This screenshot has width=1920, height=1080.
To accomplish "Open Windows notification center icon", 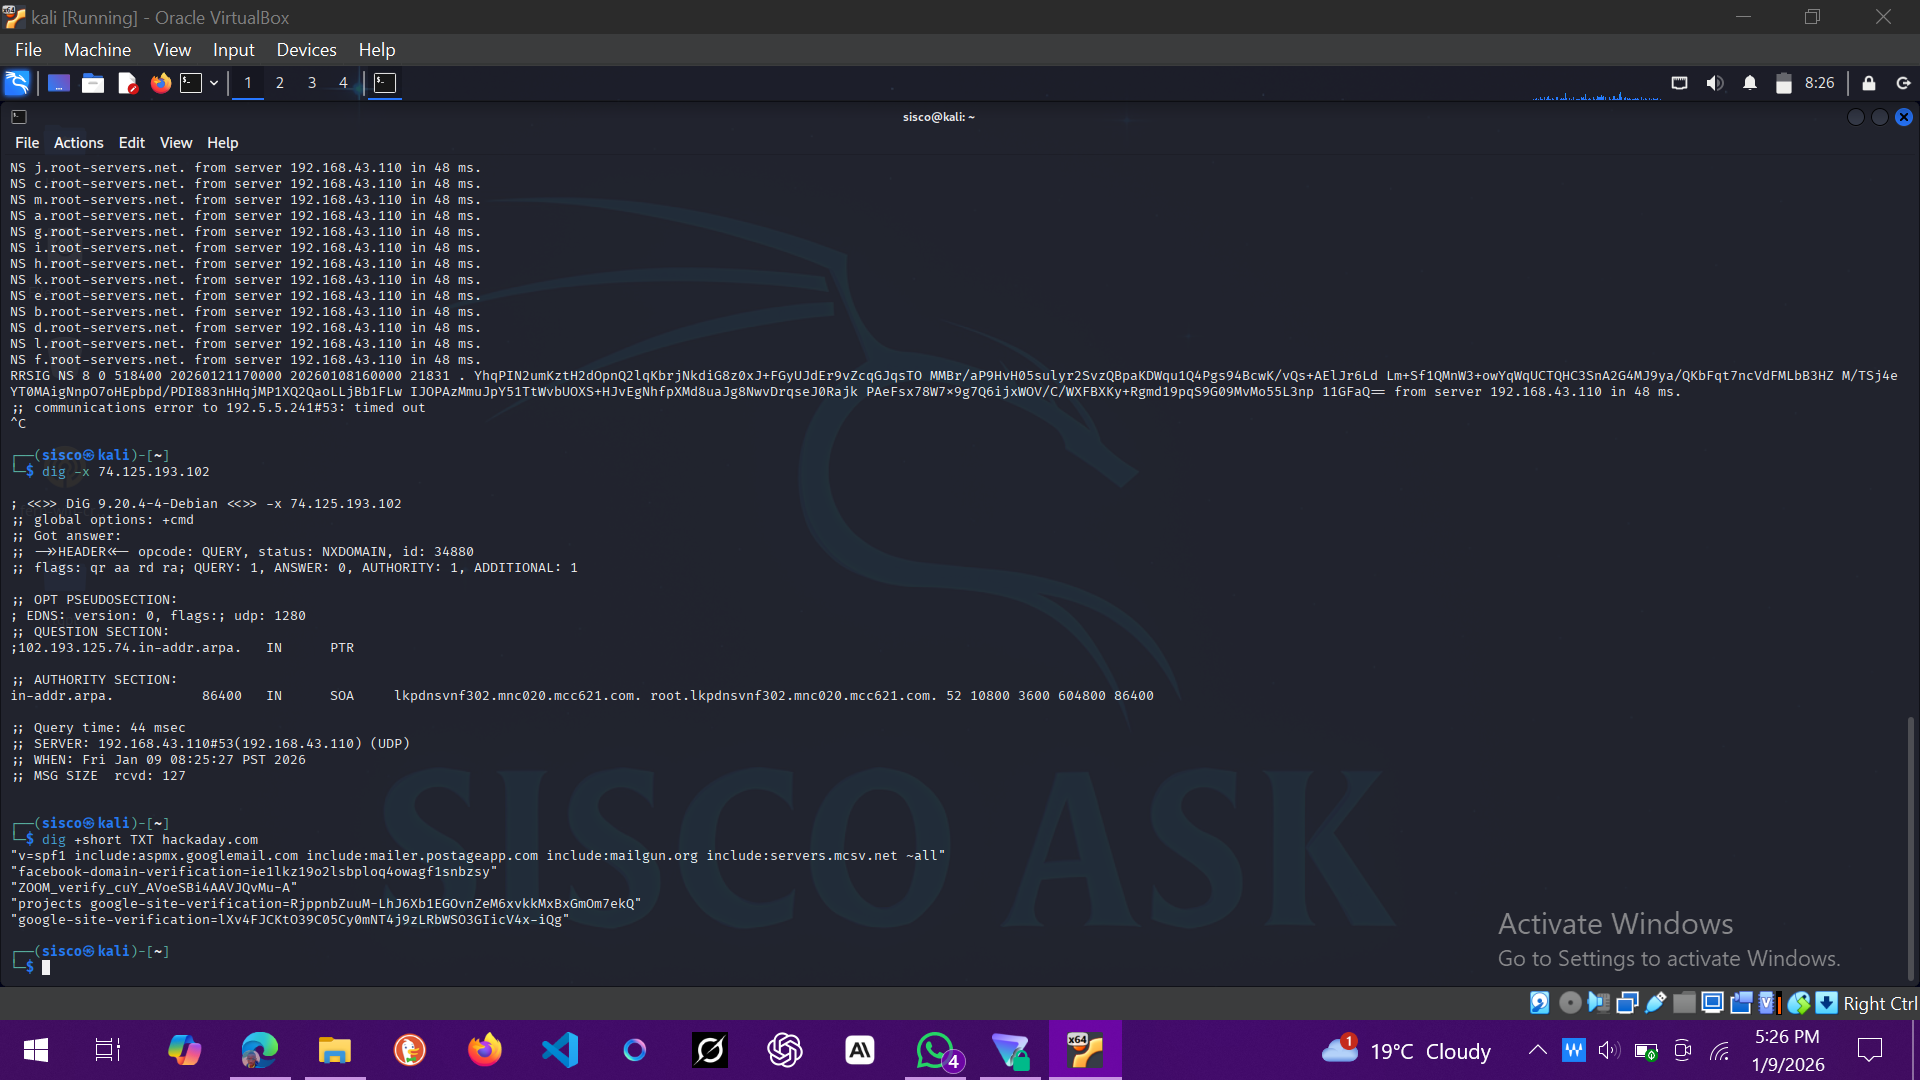I will point(1869,1050).
